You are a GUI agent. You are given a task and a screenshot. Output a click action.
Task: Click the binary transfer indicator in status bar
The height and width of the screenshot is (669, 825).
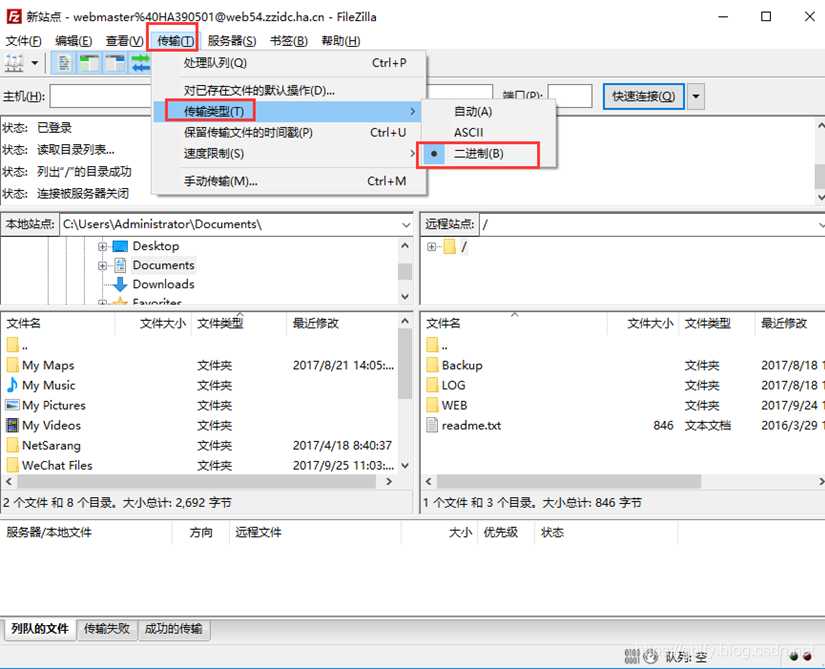632,657
